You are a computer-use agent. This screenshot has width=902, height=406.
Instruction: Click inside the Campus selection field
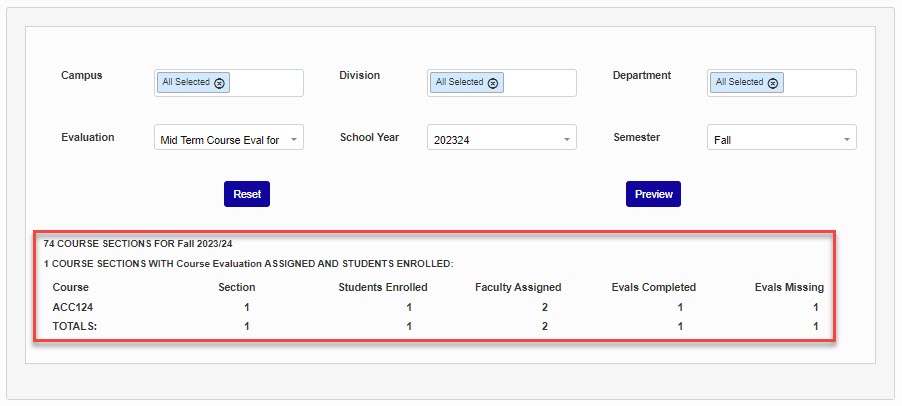coord(265,83)
